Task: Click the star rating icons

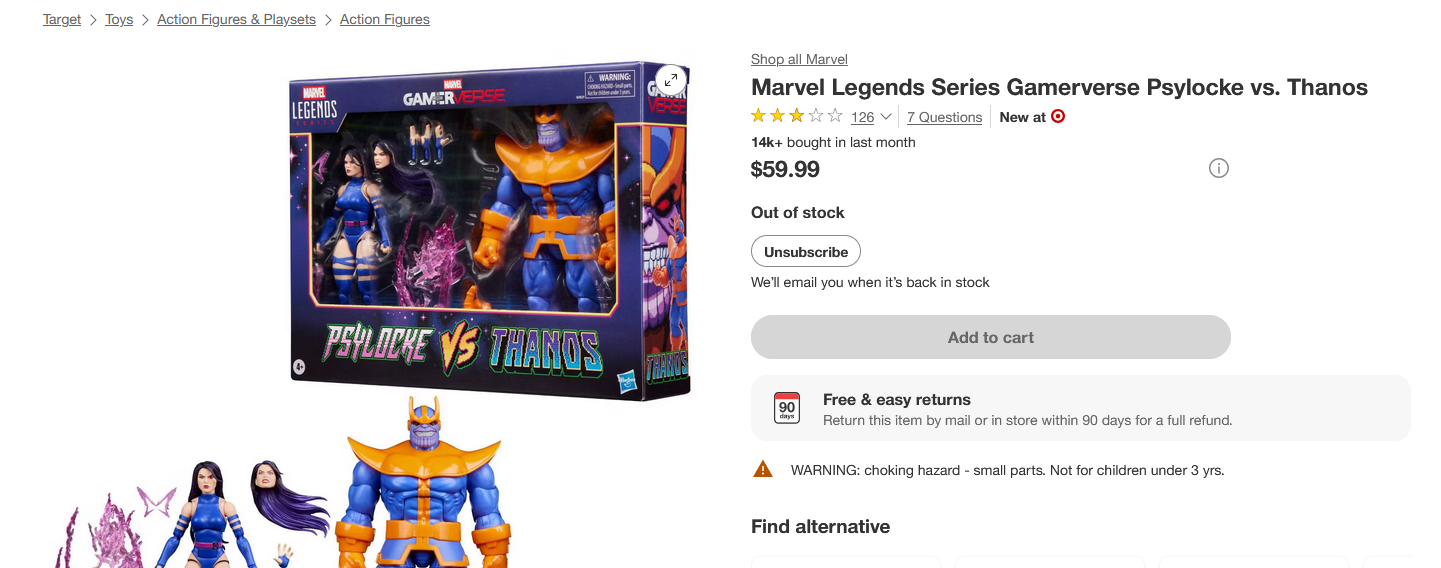Action: coord(797,116)
